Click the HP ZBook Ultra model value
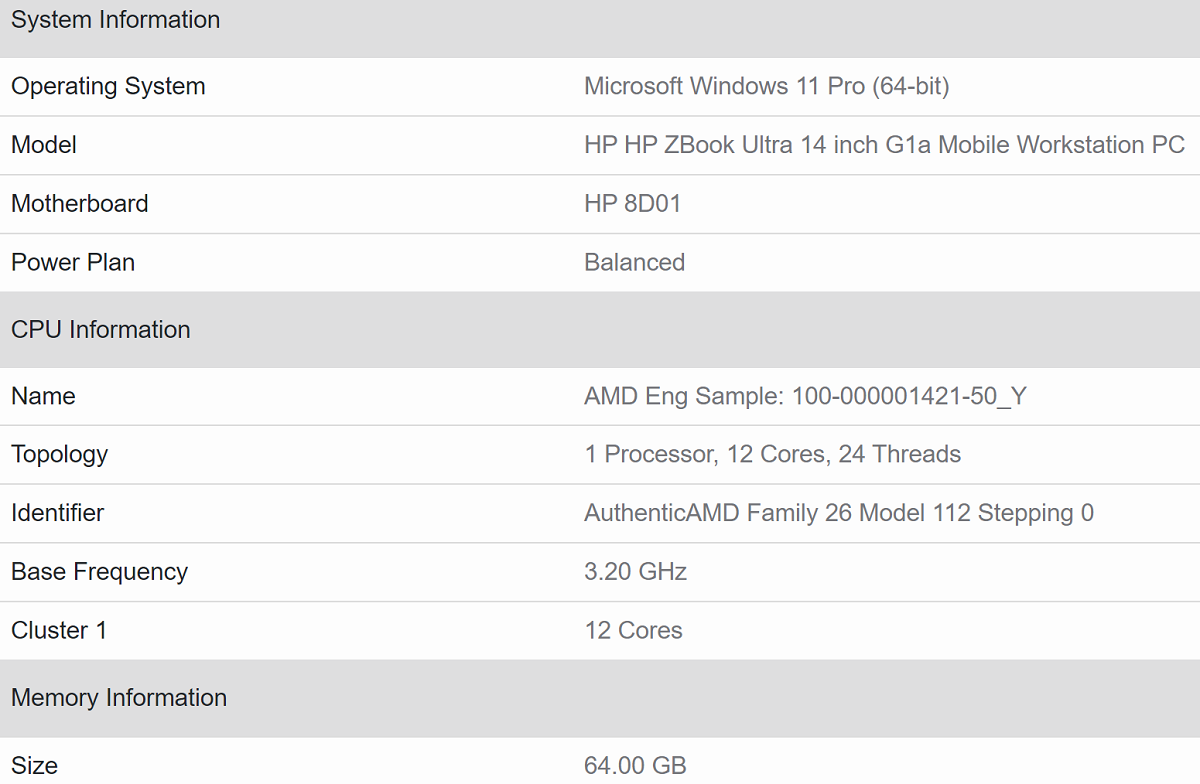The image size is (1200, 784). pos(884,145)
